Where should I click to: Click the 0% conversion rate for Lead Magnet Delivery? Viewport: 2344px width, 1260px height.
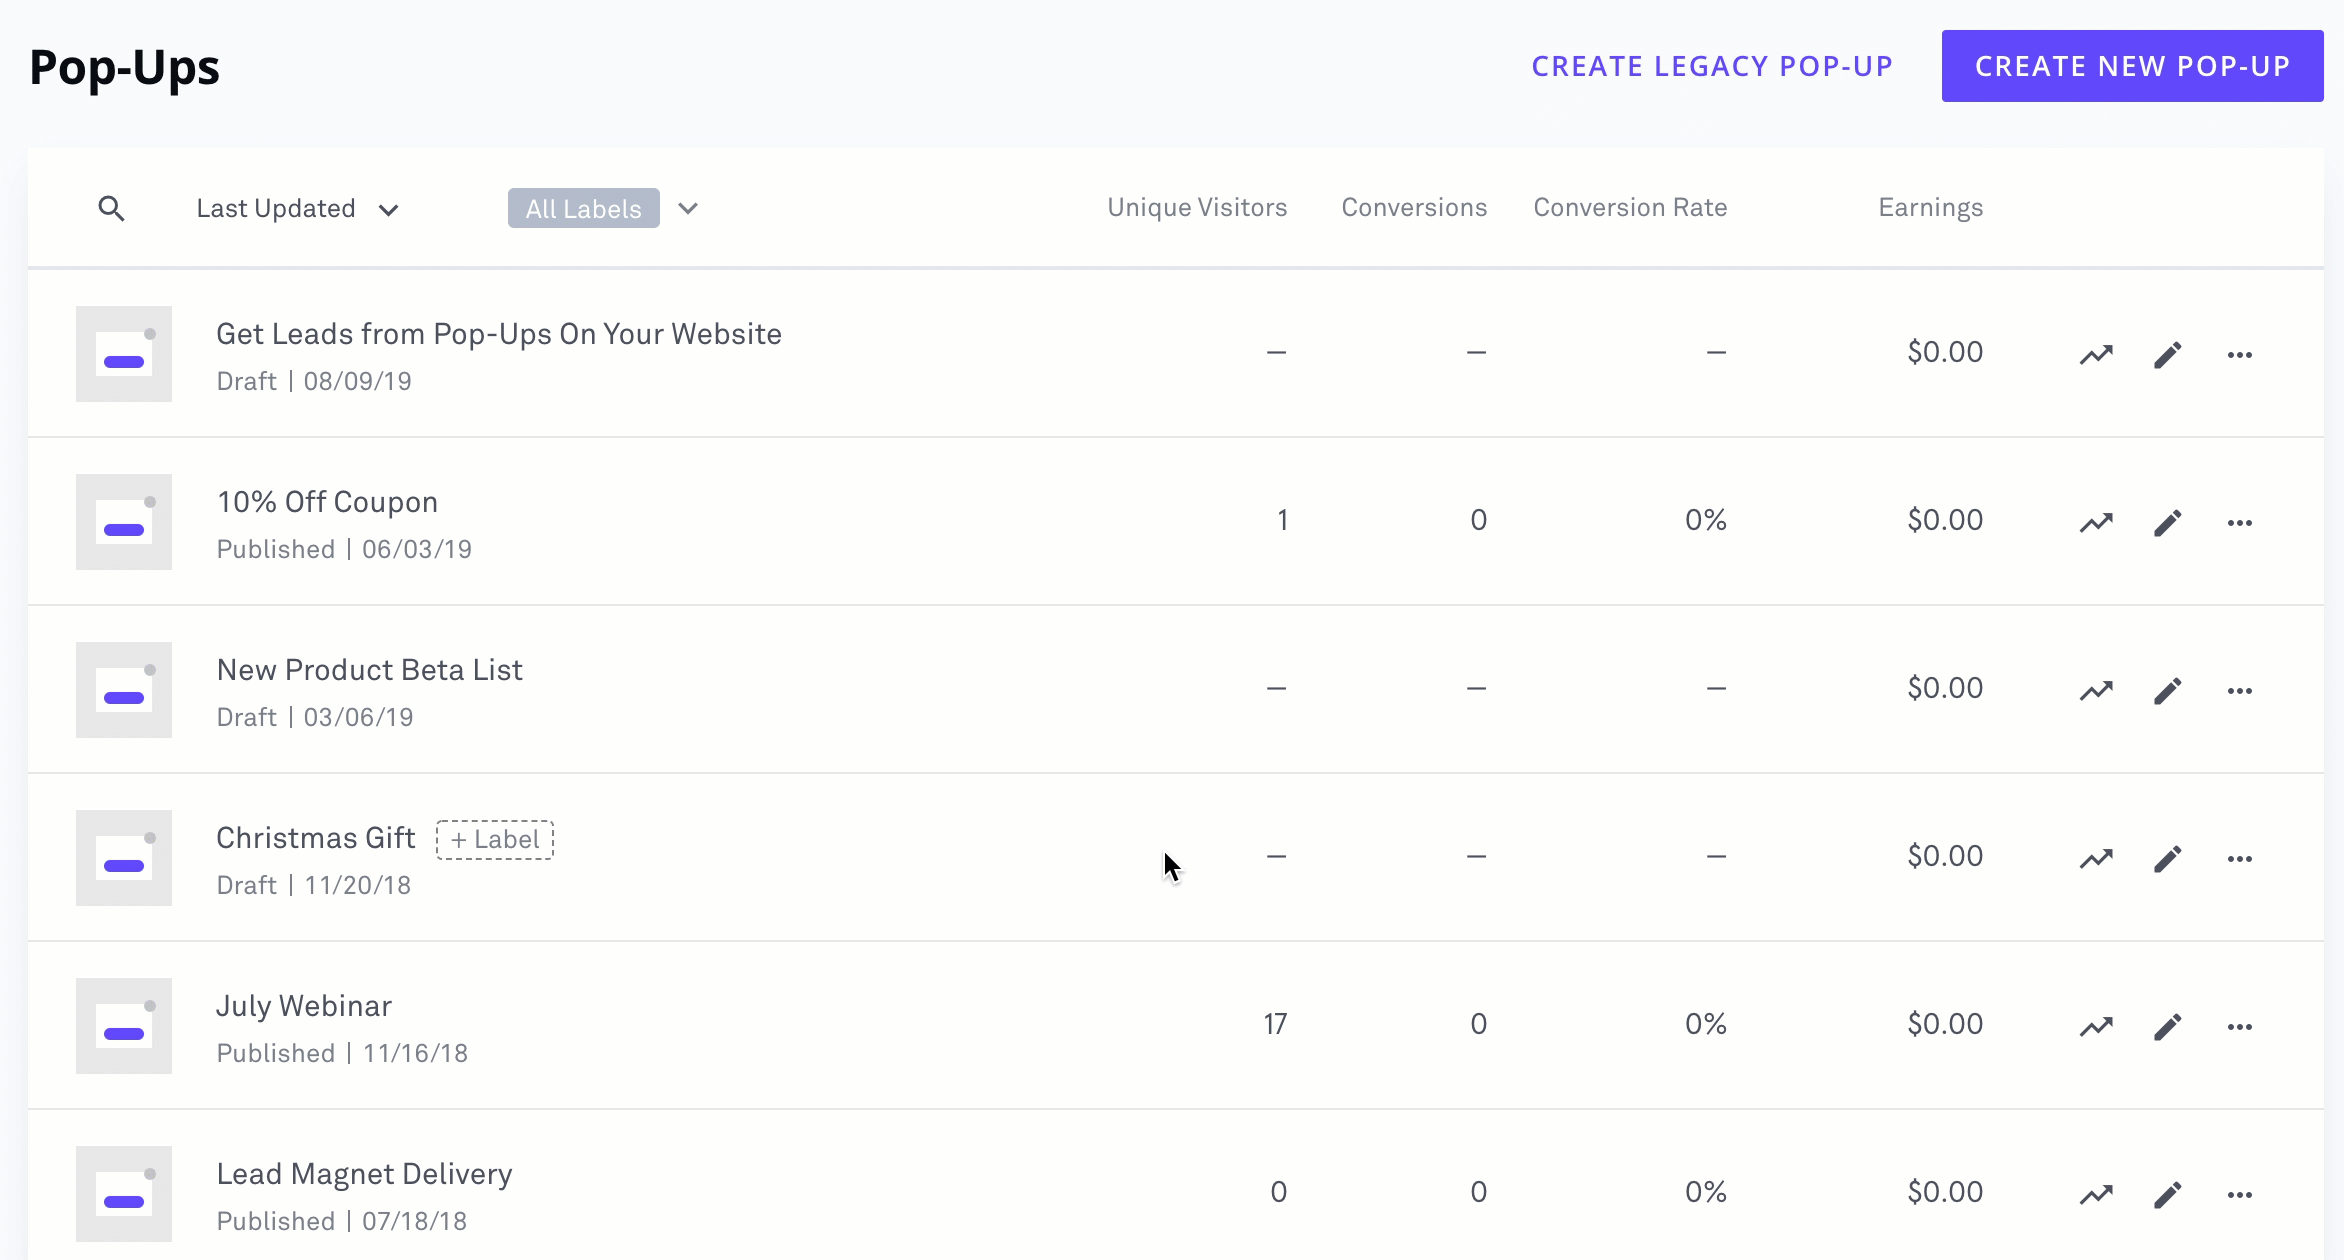pos(1706,1192)
